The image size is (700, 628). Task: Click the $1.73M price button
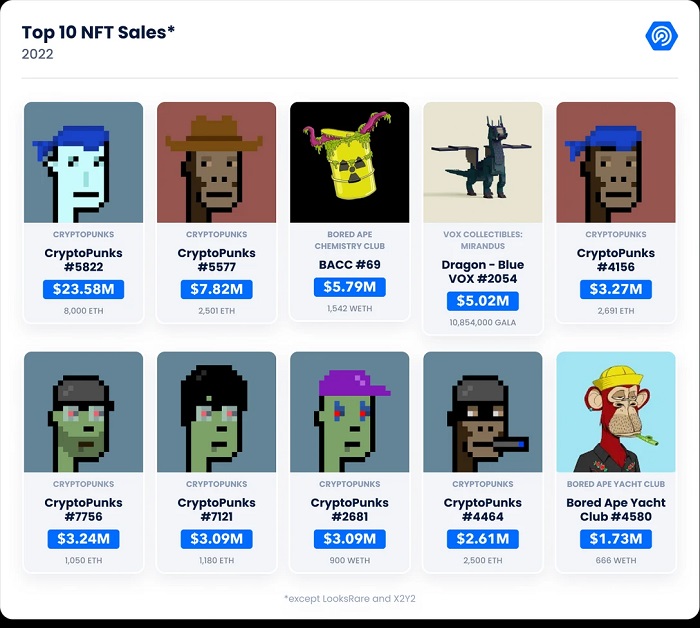pyautogui.click(x=616, y=539)
